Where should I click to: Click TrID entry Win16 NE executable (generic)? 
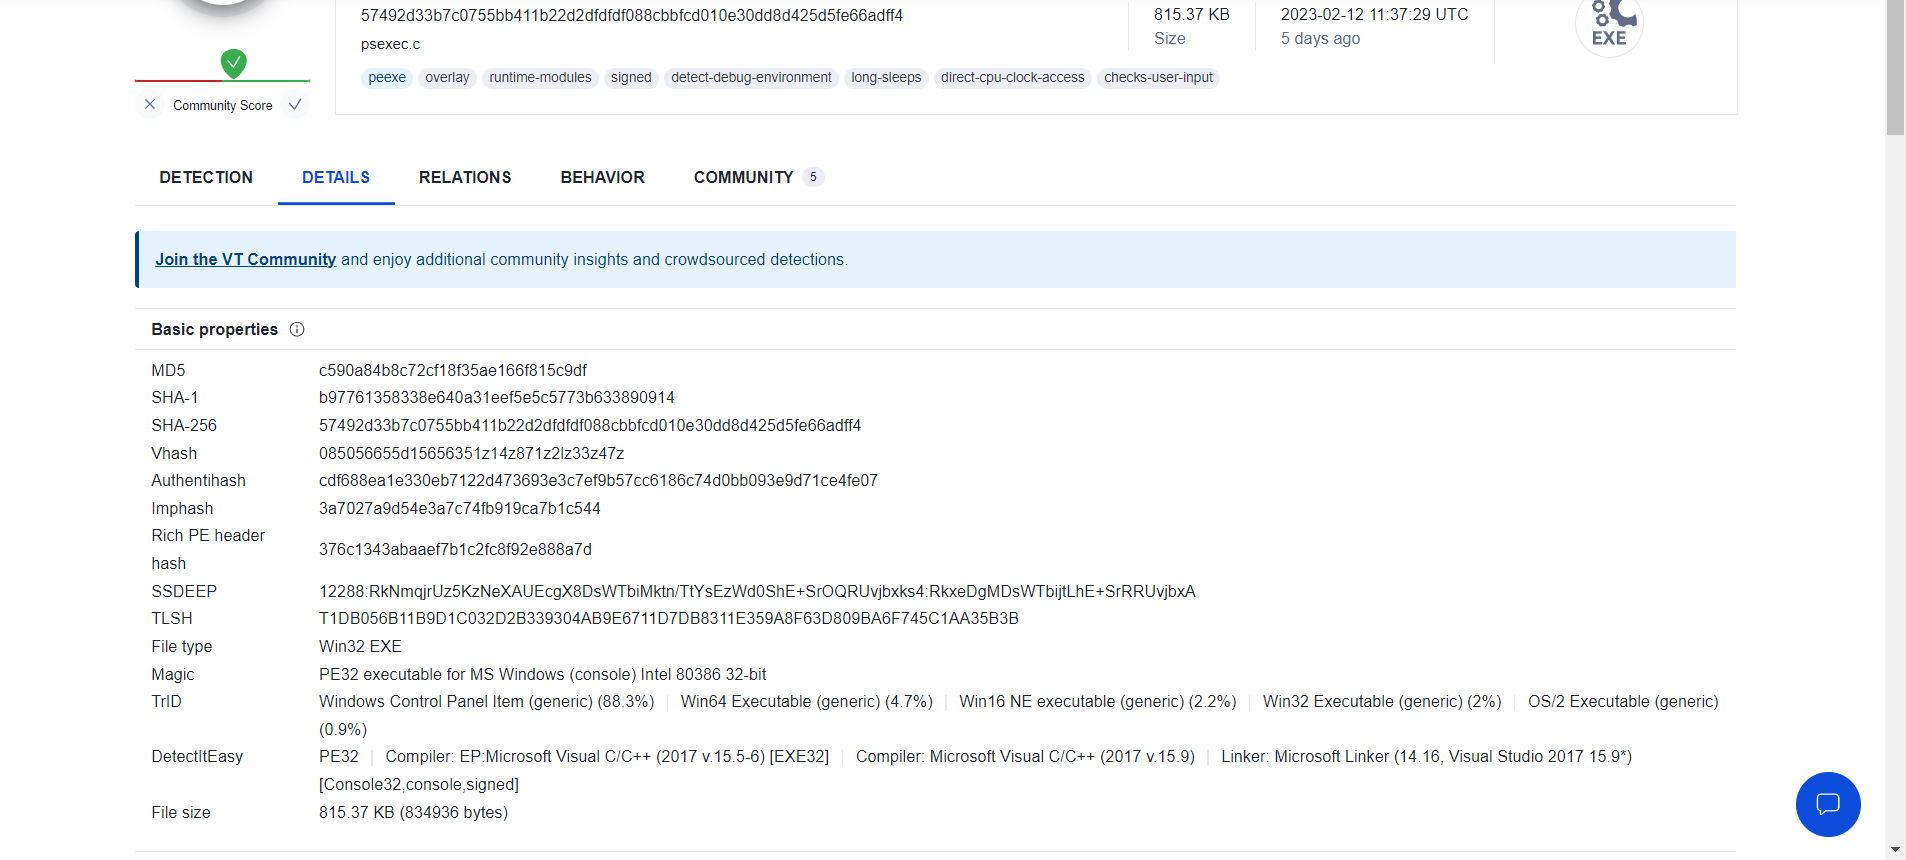1098,701
